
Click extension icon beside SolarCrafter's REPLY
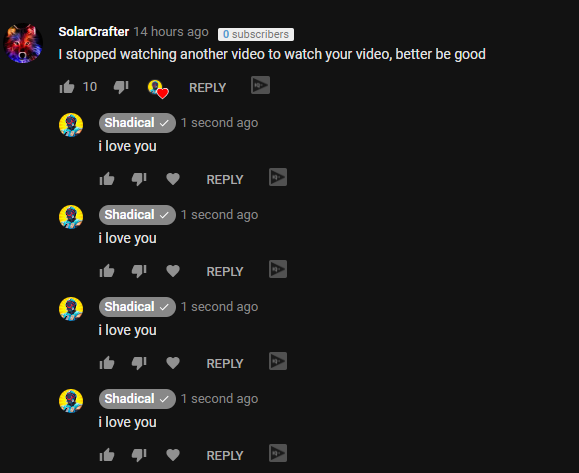pos(260,85)
